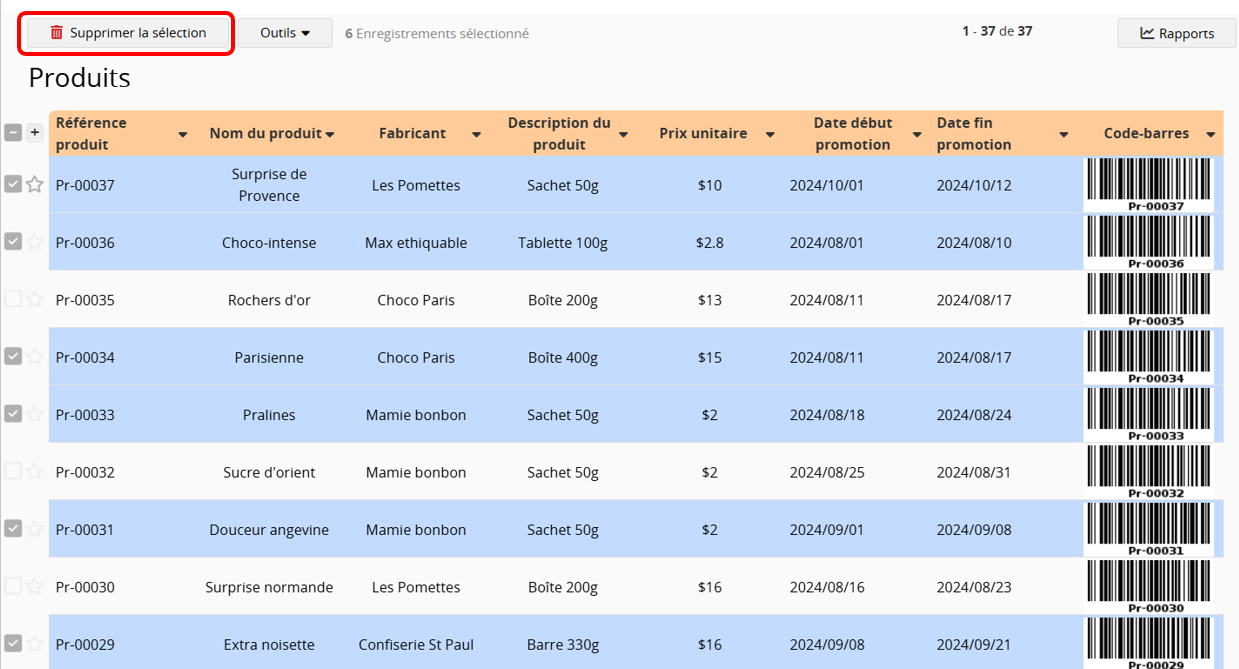Viewport: 1239px width, 669px height.
Task: Select the Pr-00035 Rochers d'or checkbox
Action: 13,299
